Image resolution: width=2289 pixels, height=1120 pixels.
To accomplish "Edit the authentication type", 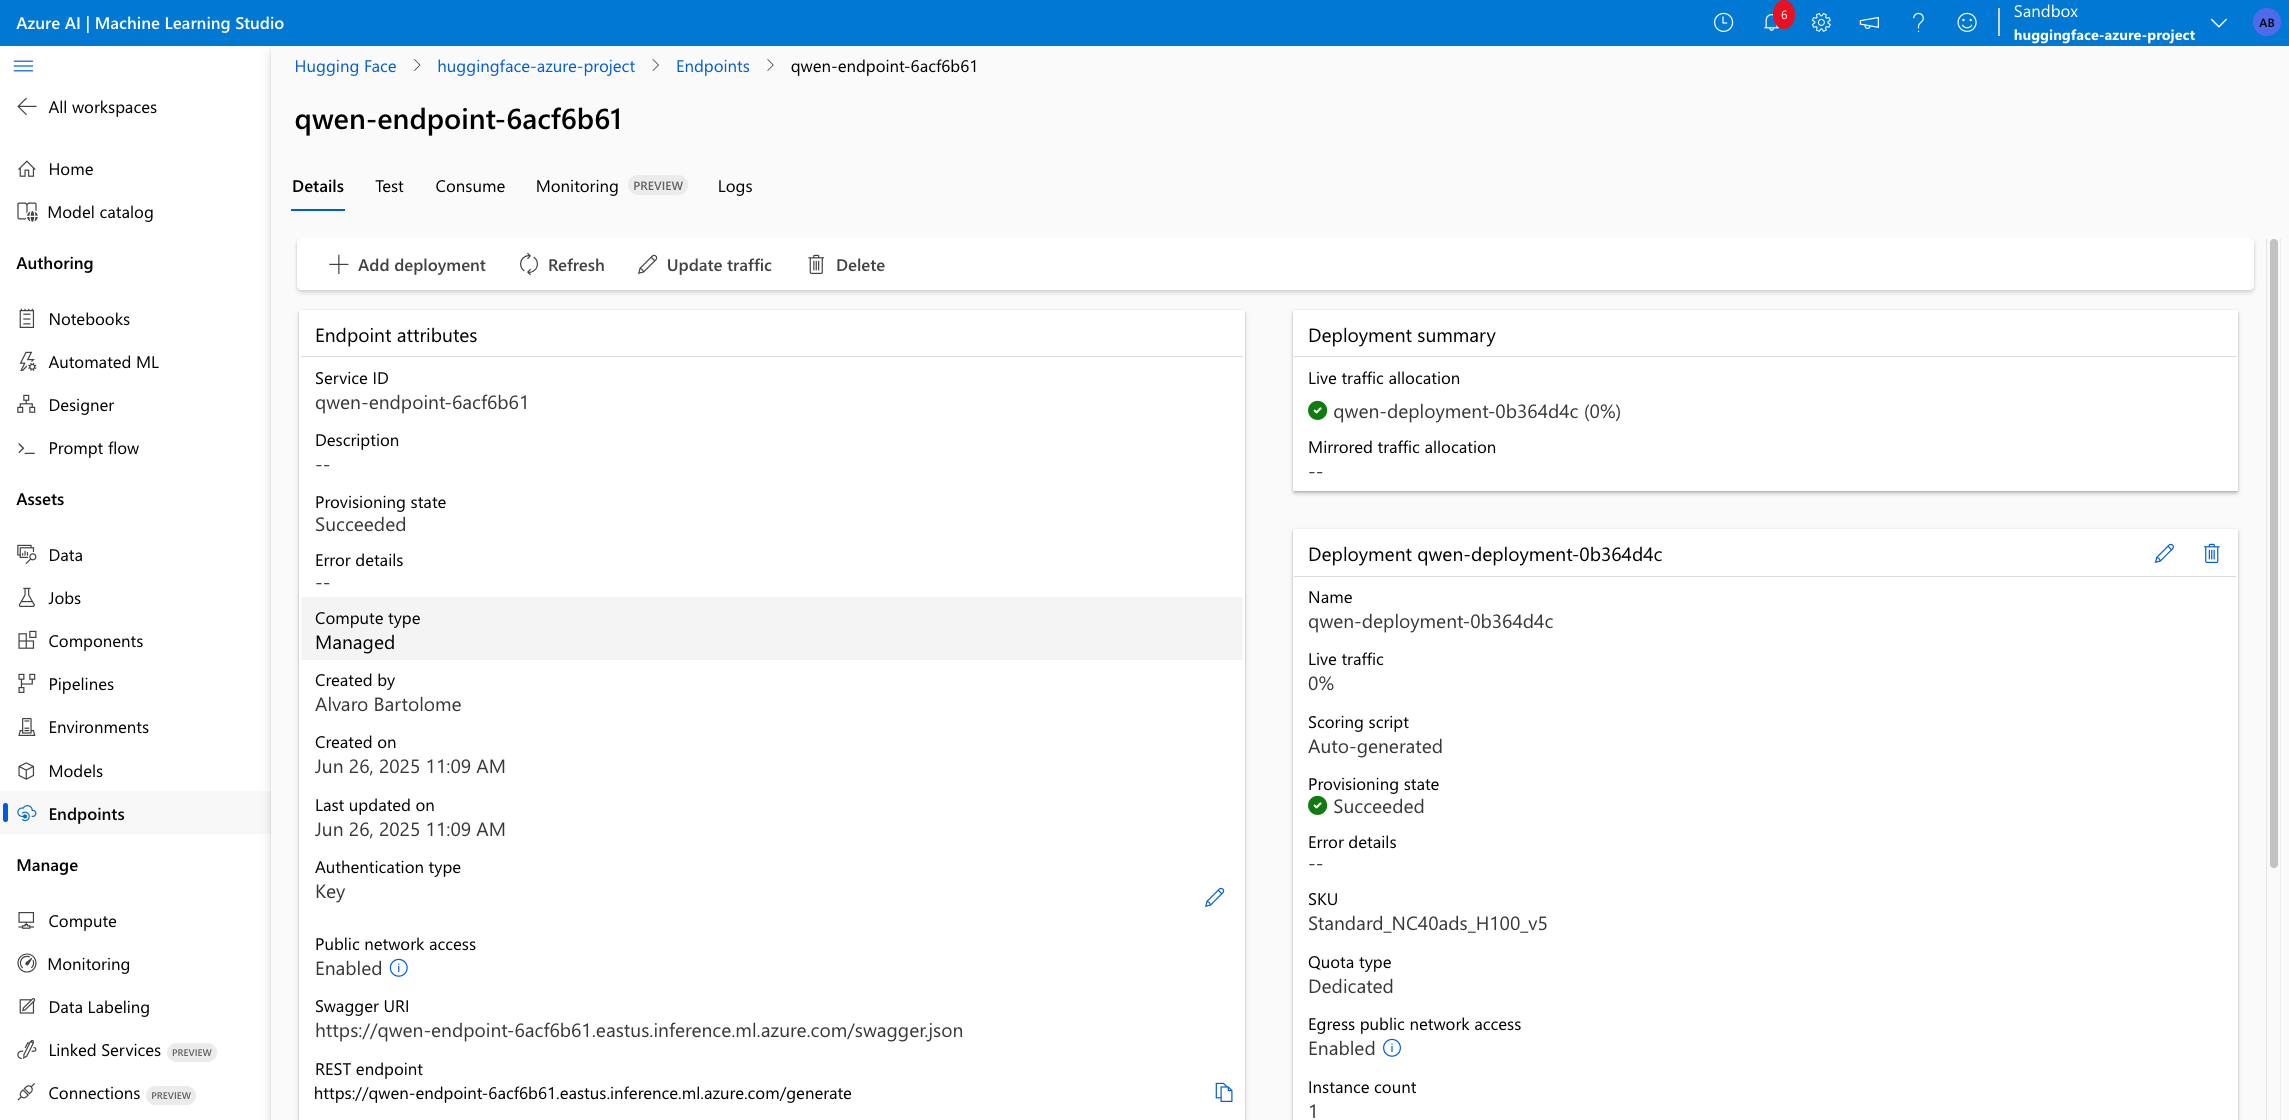I will [x=1214, y=897].
